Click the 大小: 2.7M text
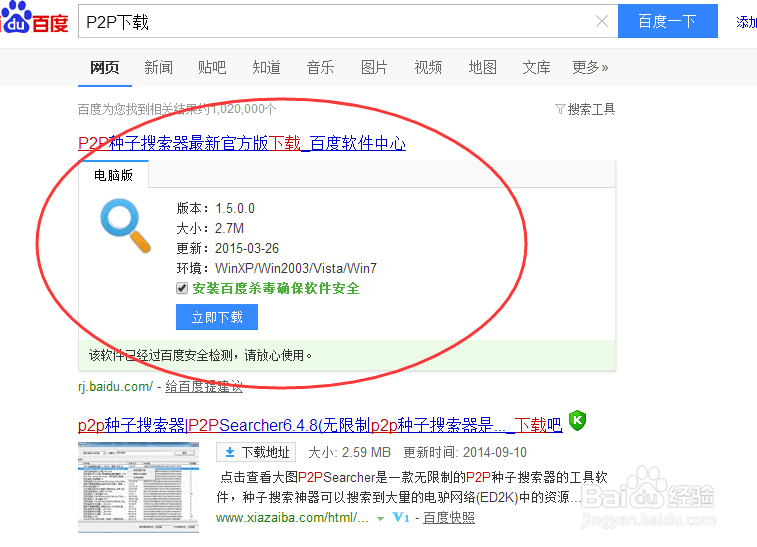Image resolution: width=757 pixels, height=547 pixels. pyautogui.click(x=210, y=228)
